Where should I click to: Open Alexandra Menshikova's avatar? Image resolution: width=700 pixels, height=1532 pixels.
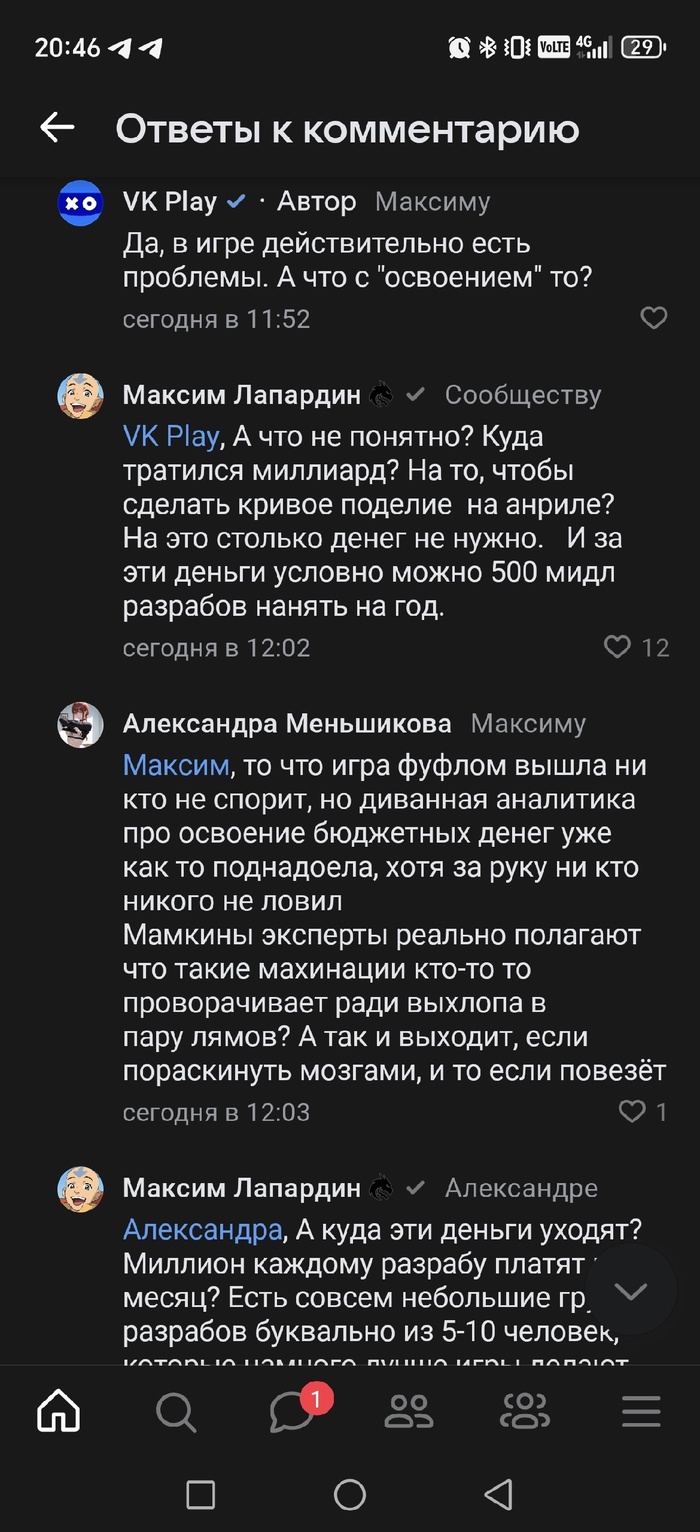(80, 724)
